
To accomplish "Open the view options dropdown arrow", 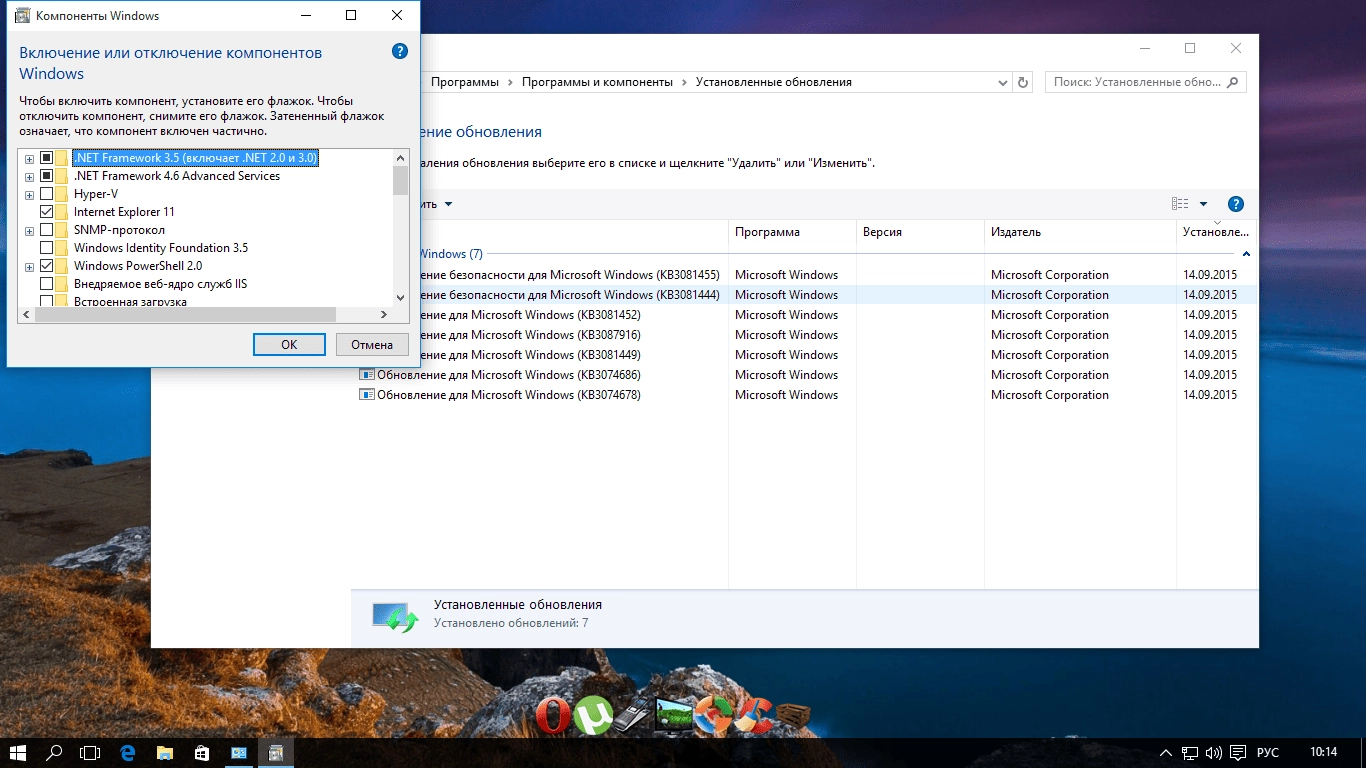I will pos(1203,204).
